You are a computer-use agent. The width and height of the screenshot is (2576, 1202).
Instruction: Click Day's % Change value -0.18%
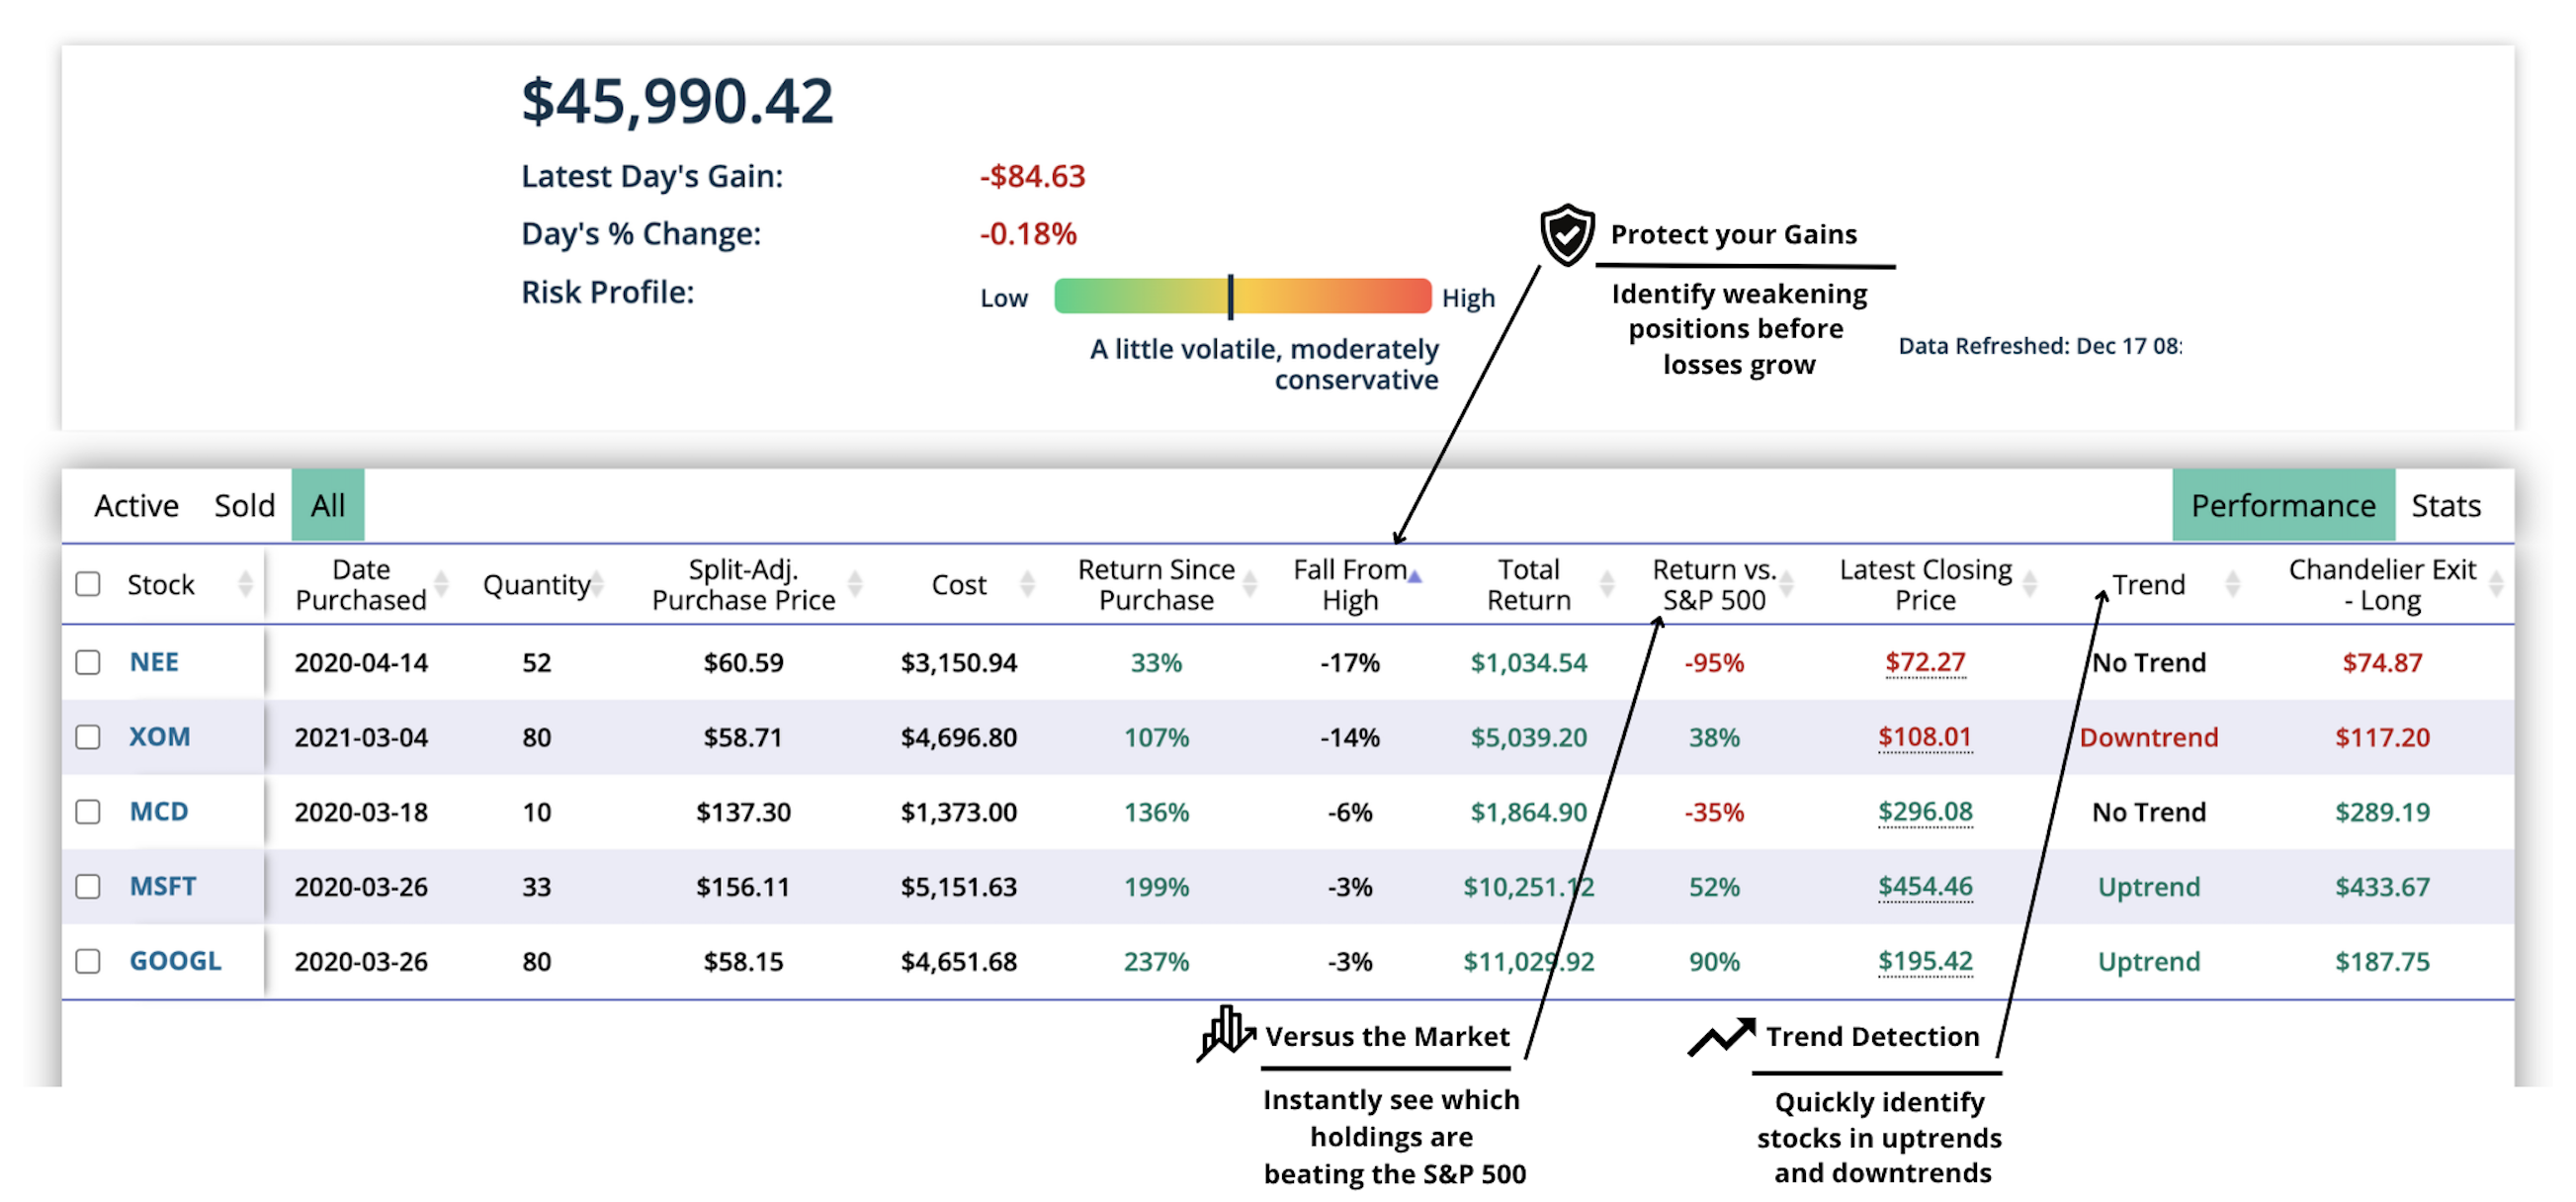point(1028,235)
